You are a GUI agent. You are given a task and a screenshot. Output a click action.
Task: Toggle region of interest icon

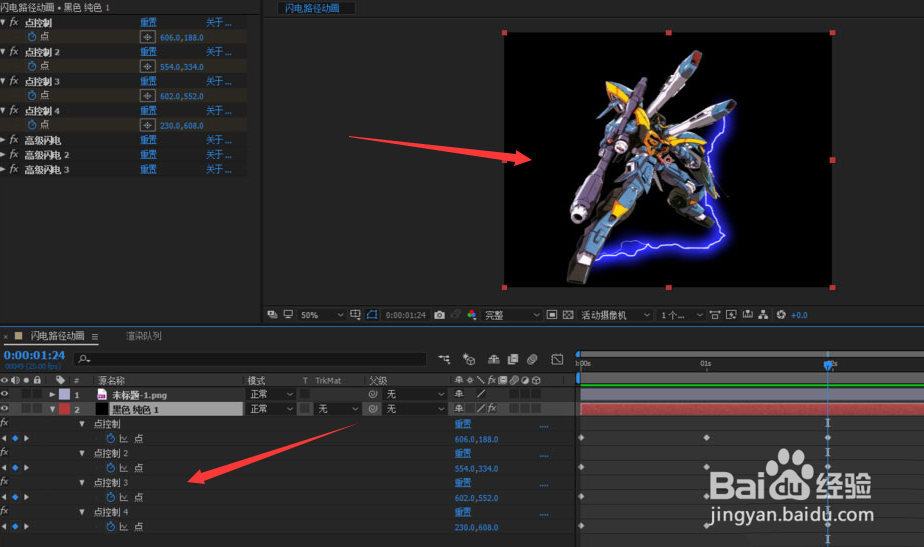click(x=552, y=315)
